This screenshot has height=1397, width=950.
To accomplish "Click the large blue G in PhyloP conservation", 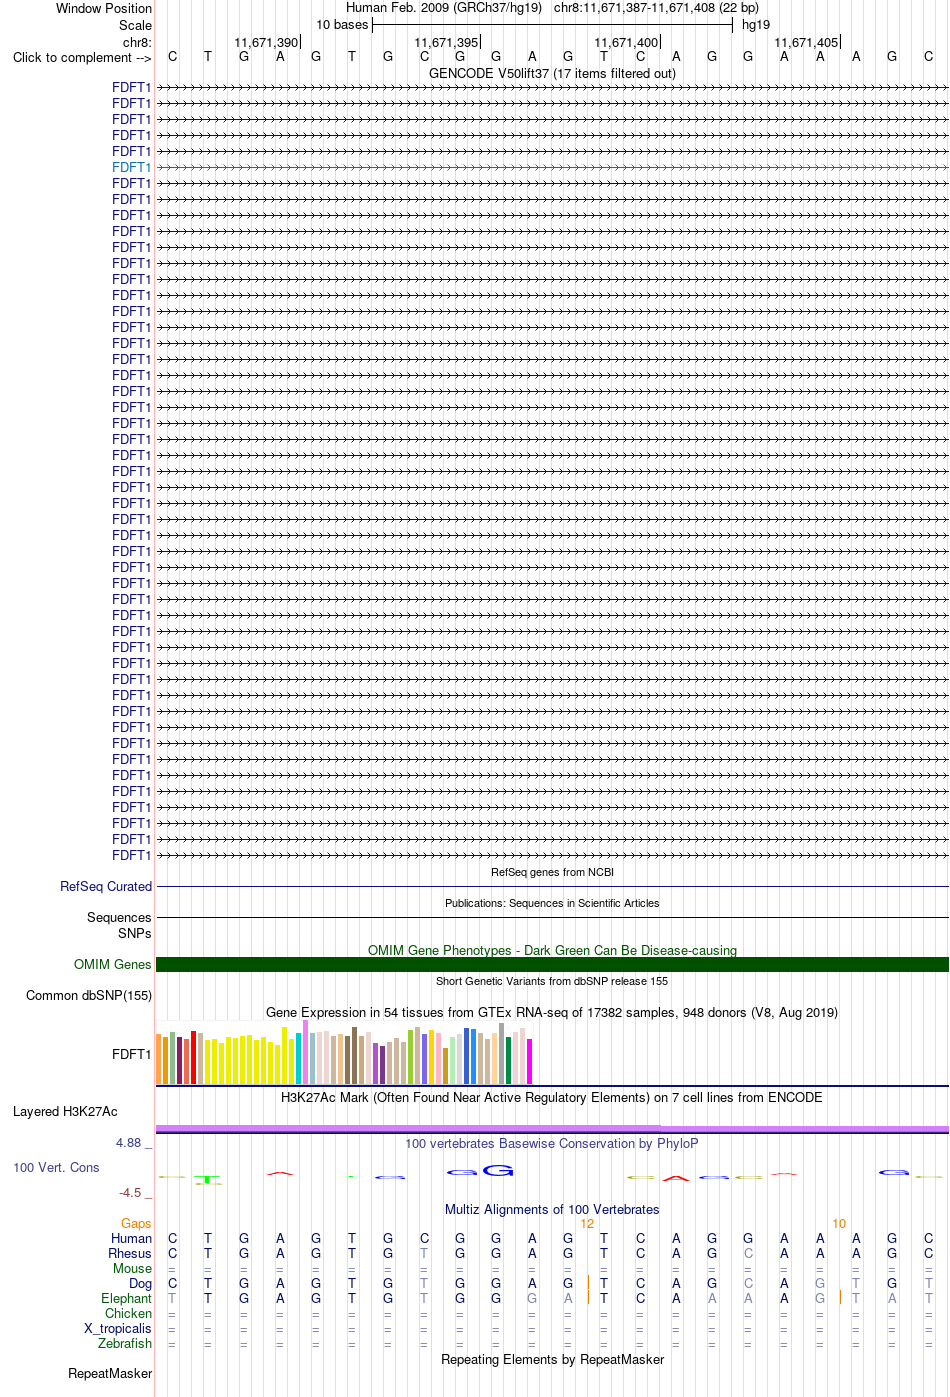I will 497,1170.
